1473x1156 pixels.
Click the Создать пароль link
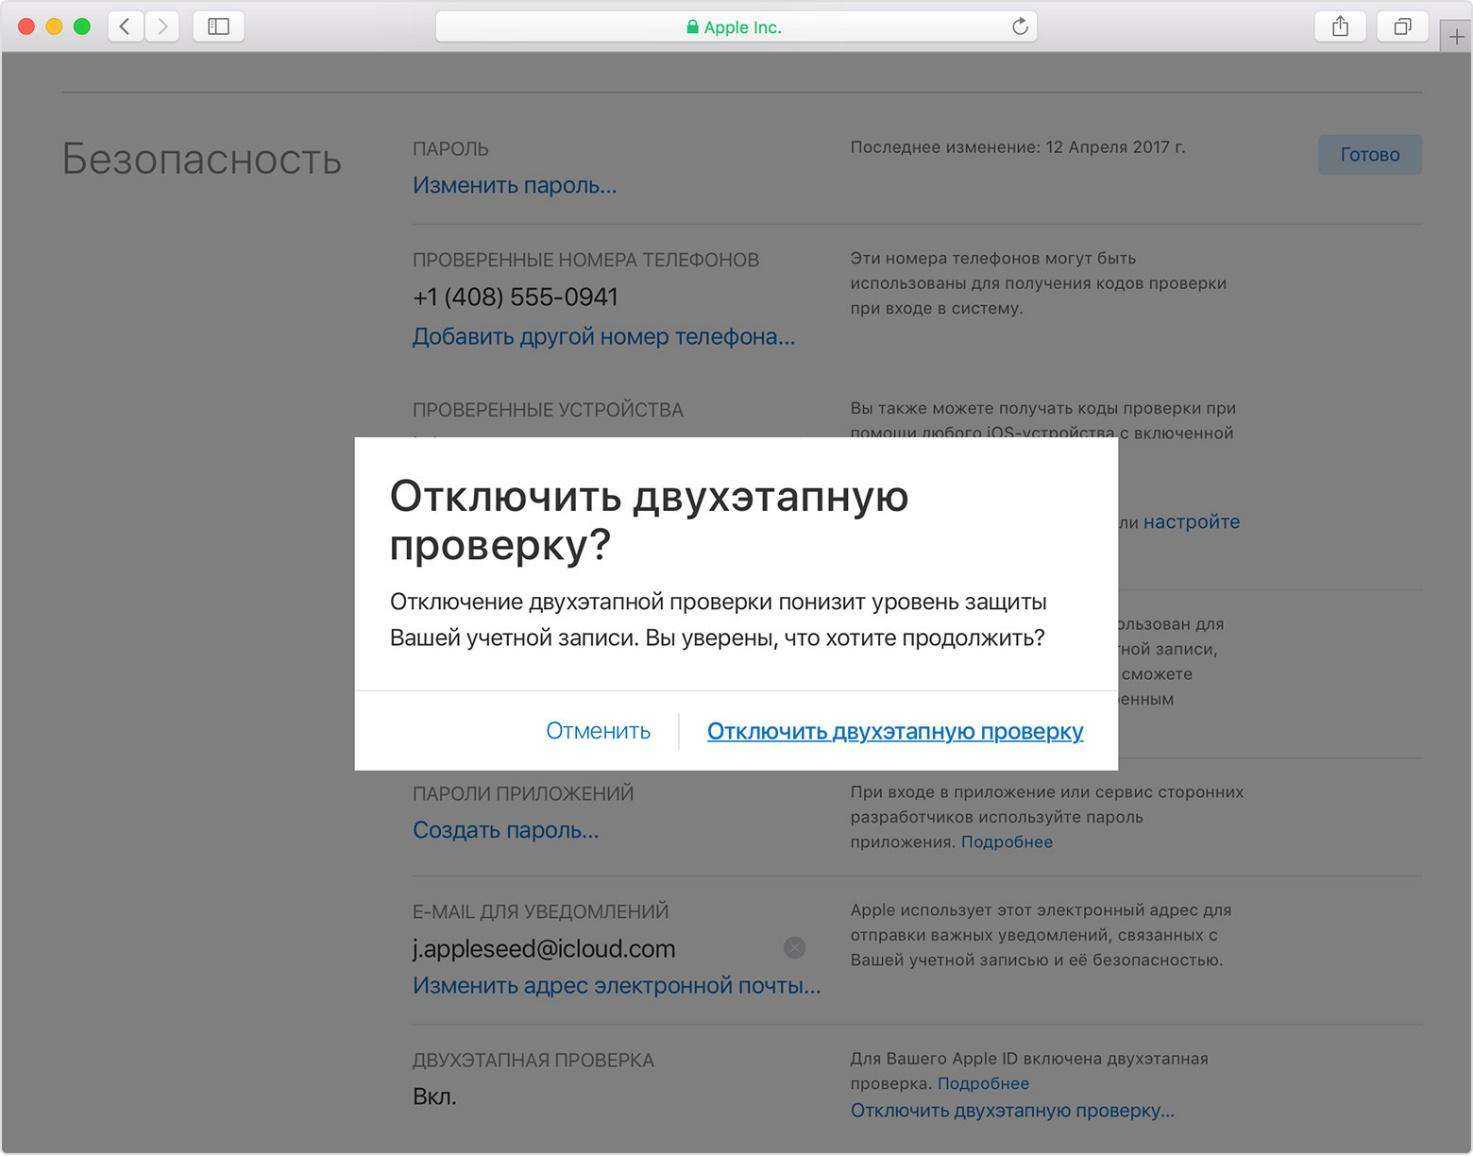click(x=505, y=830)
